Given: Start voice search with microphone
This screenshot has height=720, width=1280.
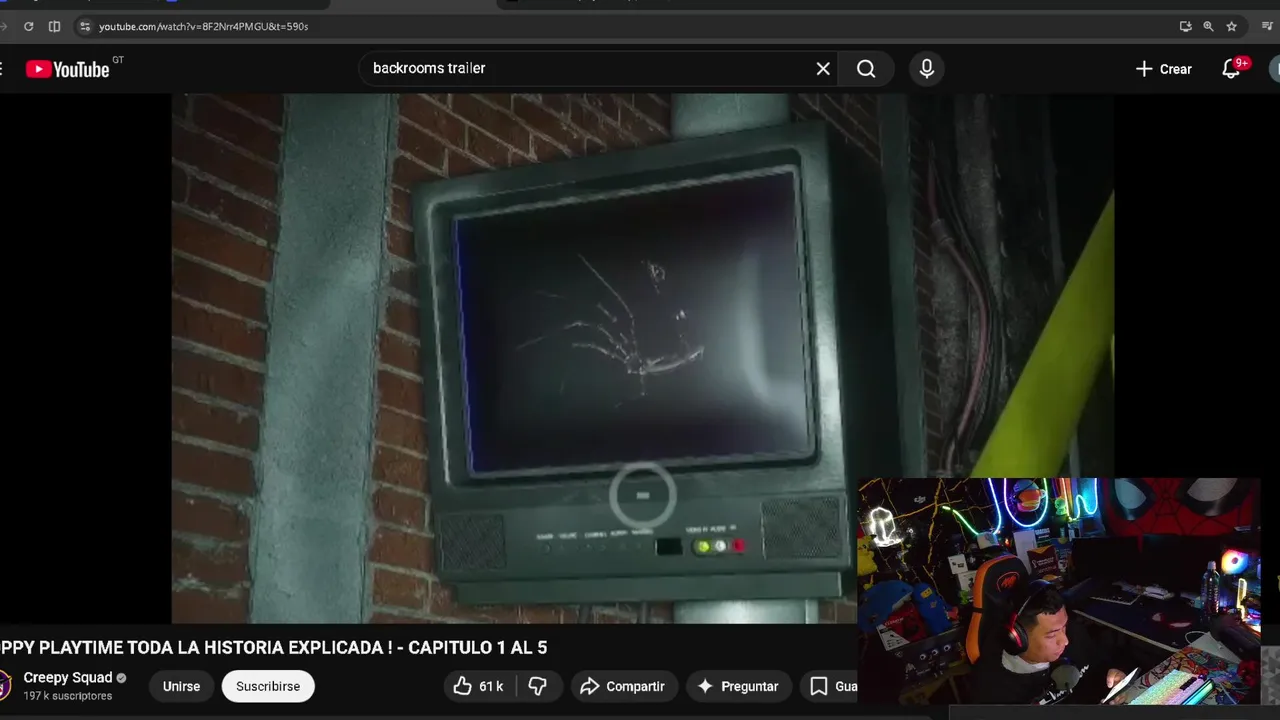Looking at the screenshot, I should [x=927, y=68].
